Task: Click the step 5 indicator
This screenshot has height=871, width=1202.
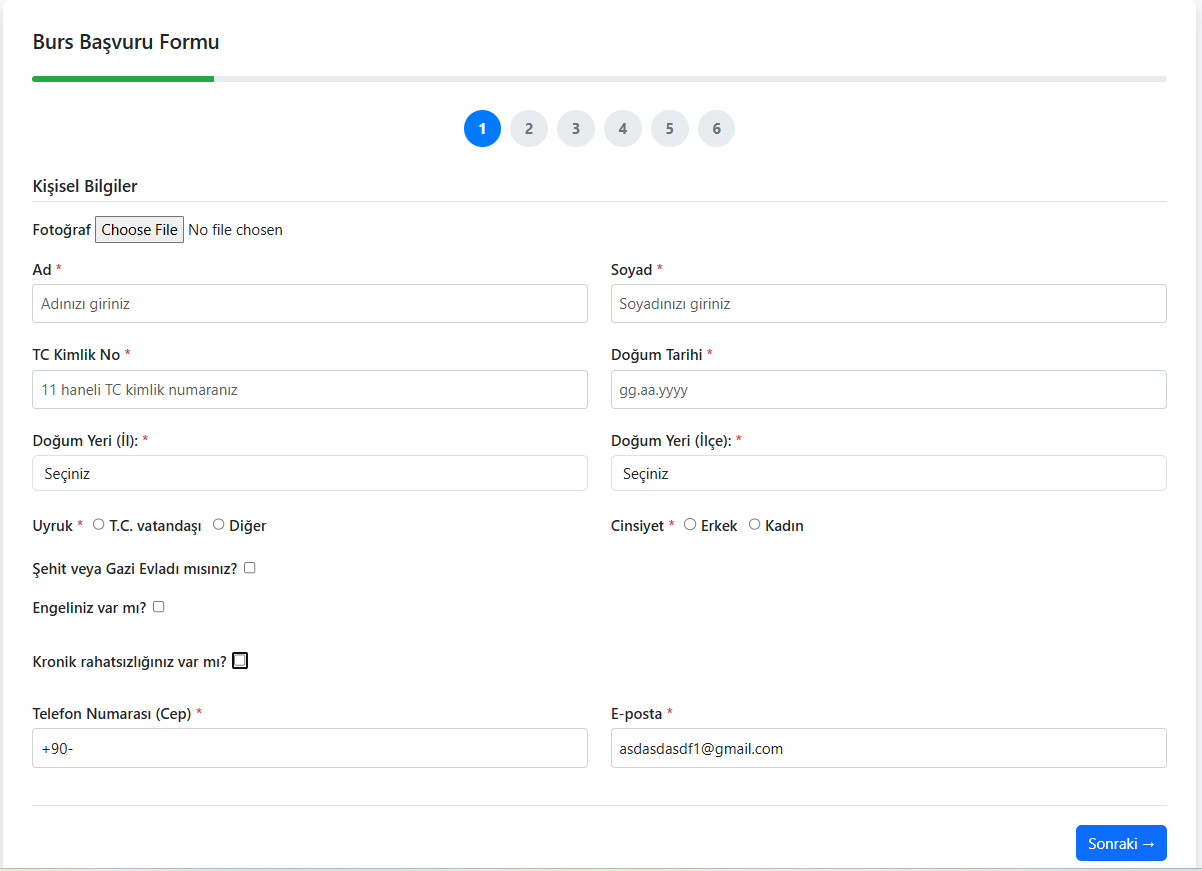Action: (x=670, y=128)
